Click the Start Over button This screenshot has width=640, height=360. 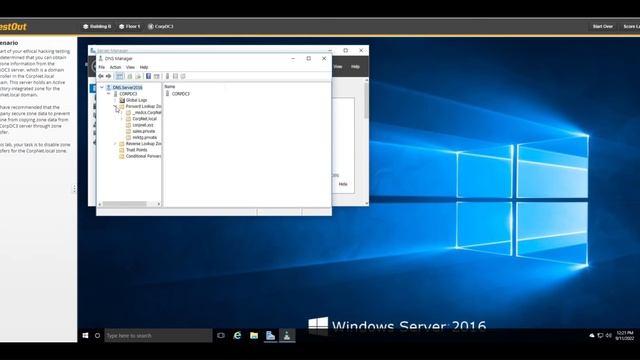click(602, 27)
